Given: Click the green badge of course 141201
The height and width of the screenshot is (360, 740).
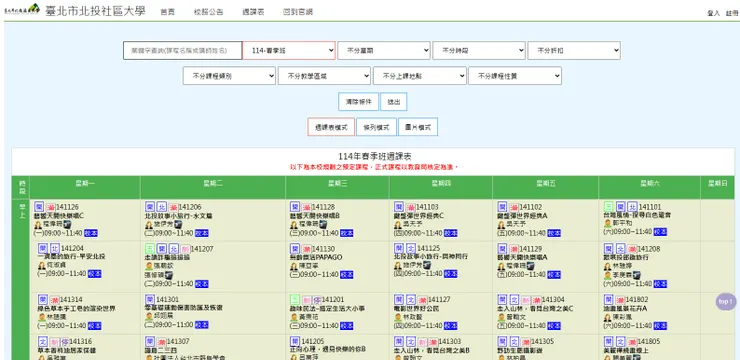Looking at the screenshot, I should (x=295, y=300).
